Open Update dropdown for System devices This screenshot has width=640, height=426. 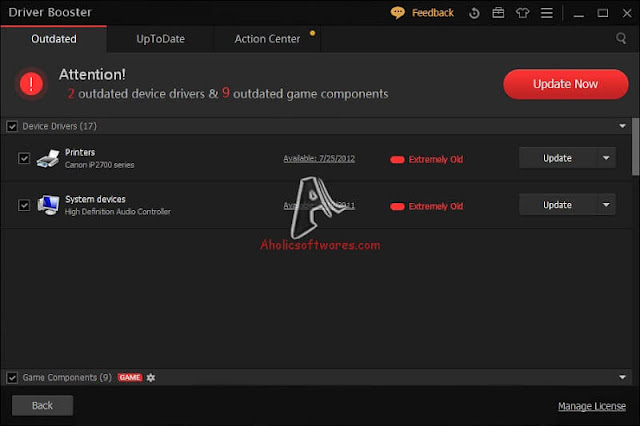(x=606, y=204)
